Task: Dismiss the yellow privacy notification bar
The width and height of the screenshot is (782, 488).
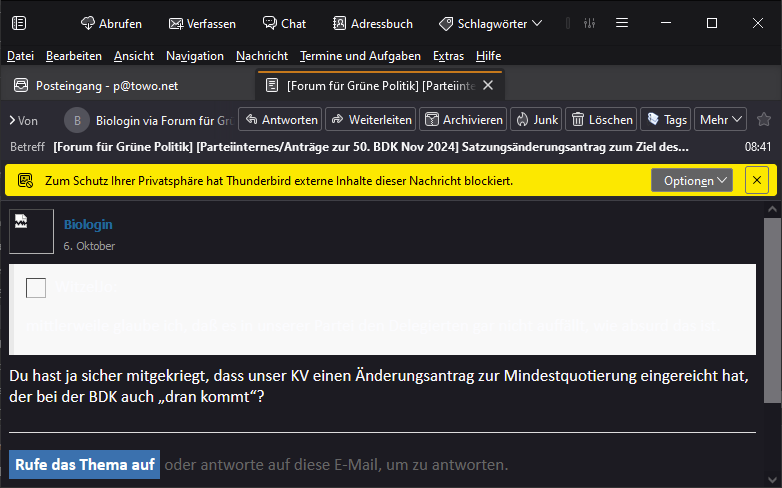Action: 757,180
